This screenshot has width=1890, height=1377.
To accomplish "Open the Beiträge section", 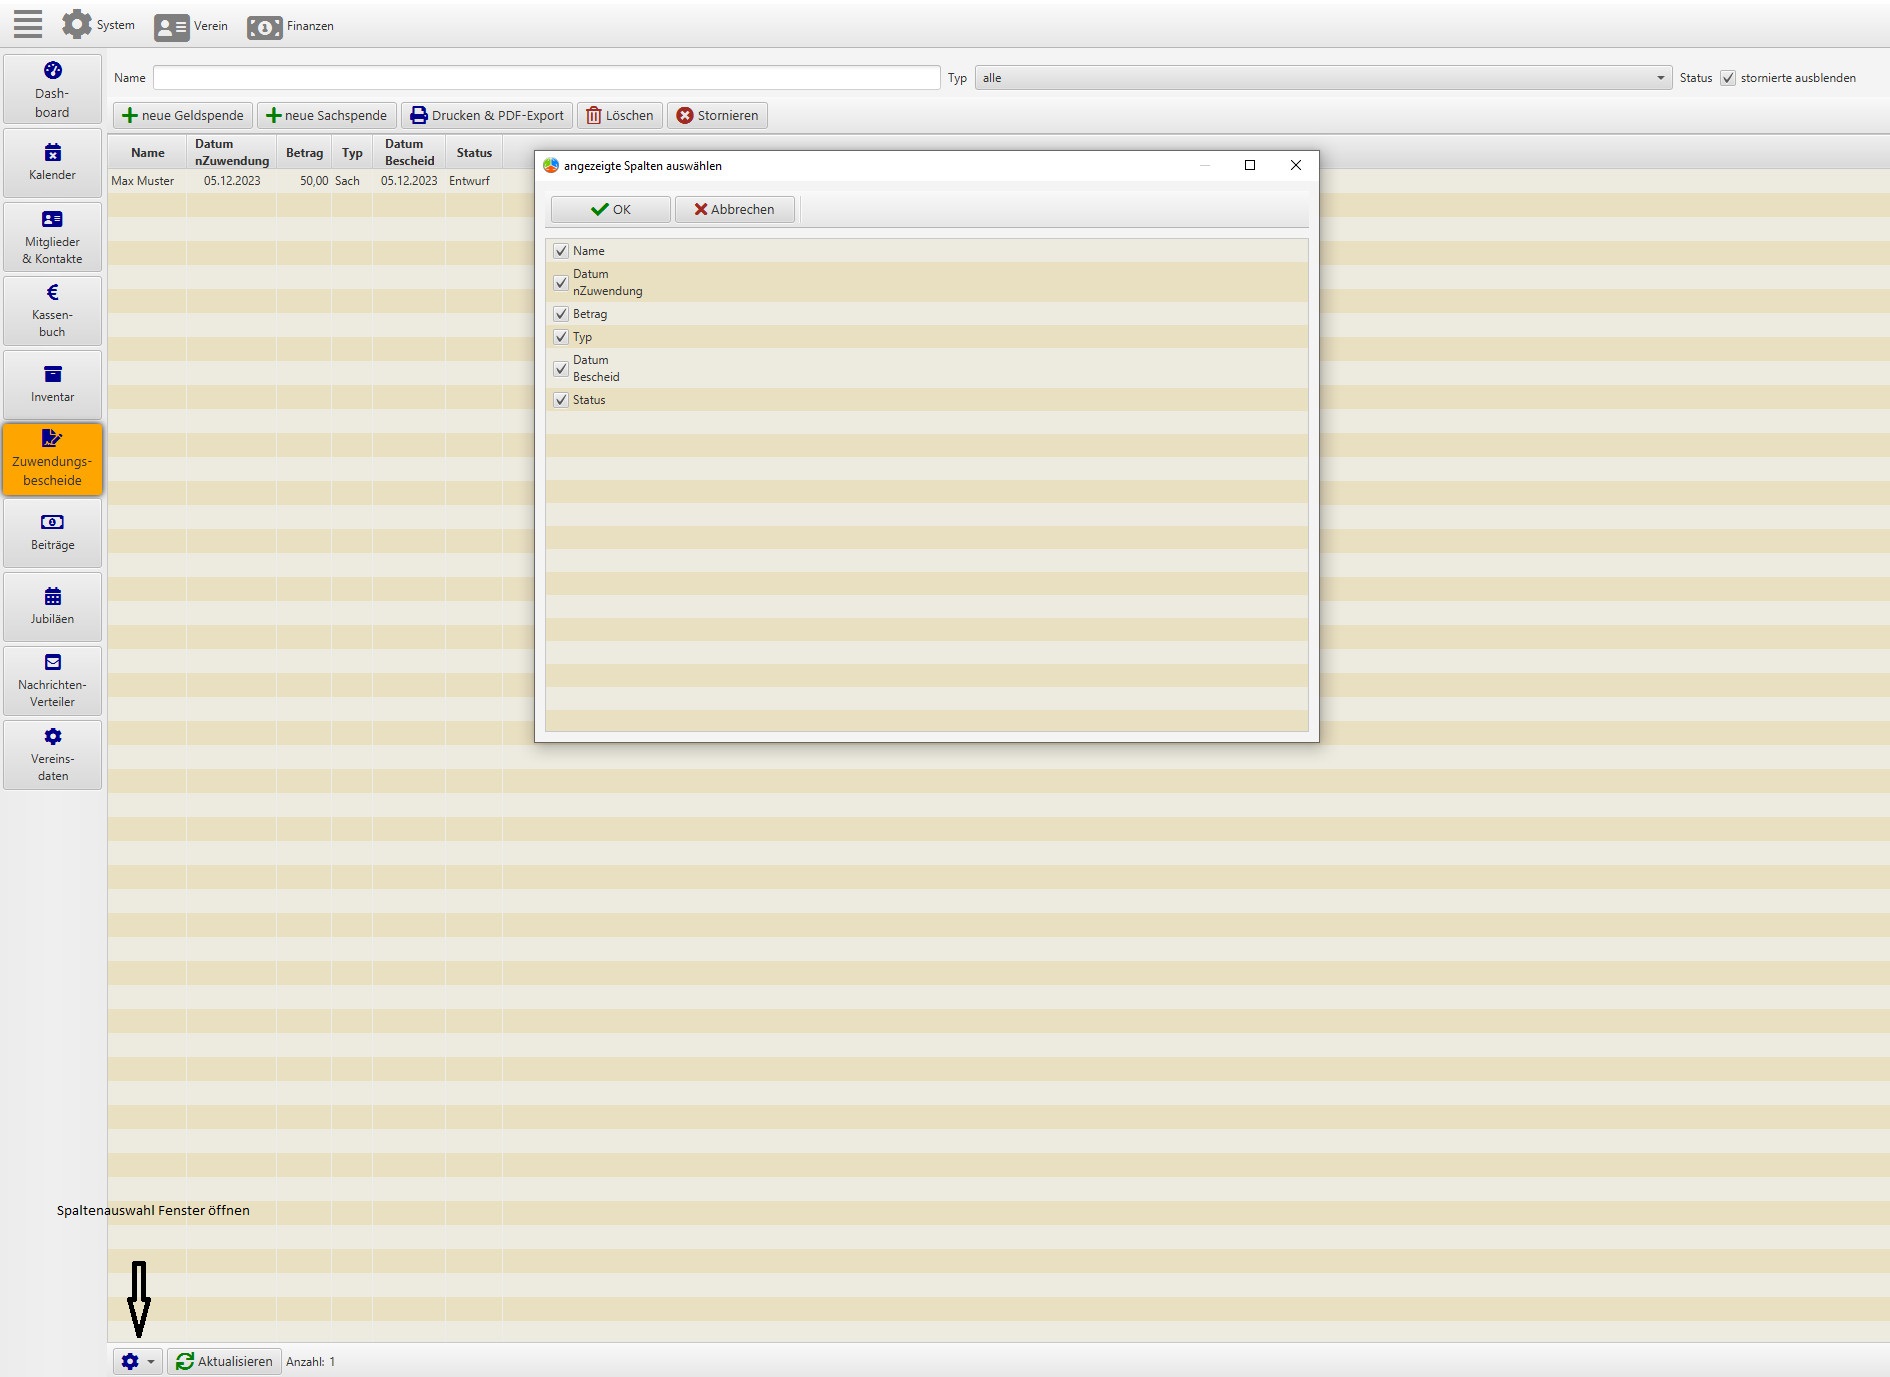I will click(52, 533).
